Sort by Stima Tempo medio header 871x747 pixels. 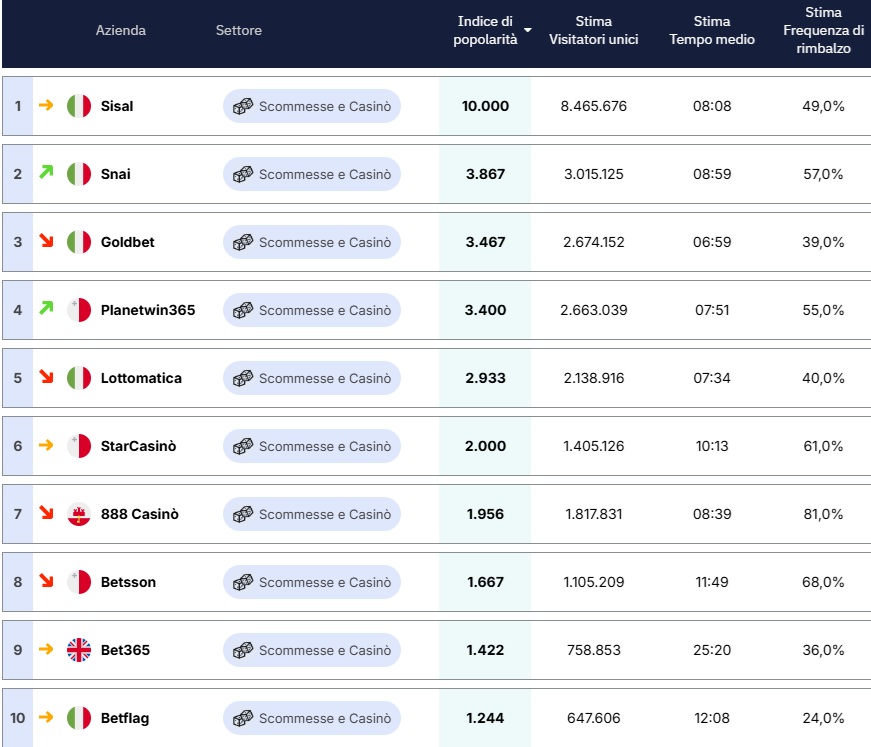[712, 30]
